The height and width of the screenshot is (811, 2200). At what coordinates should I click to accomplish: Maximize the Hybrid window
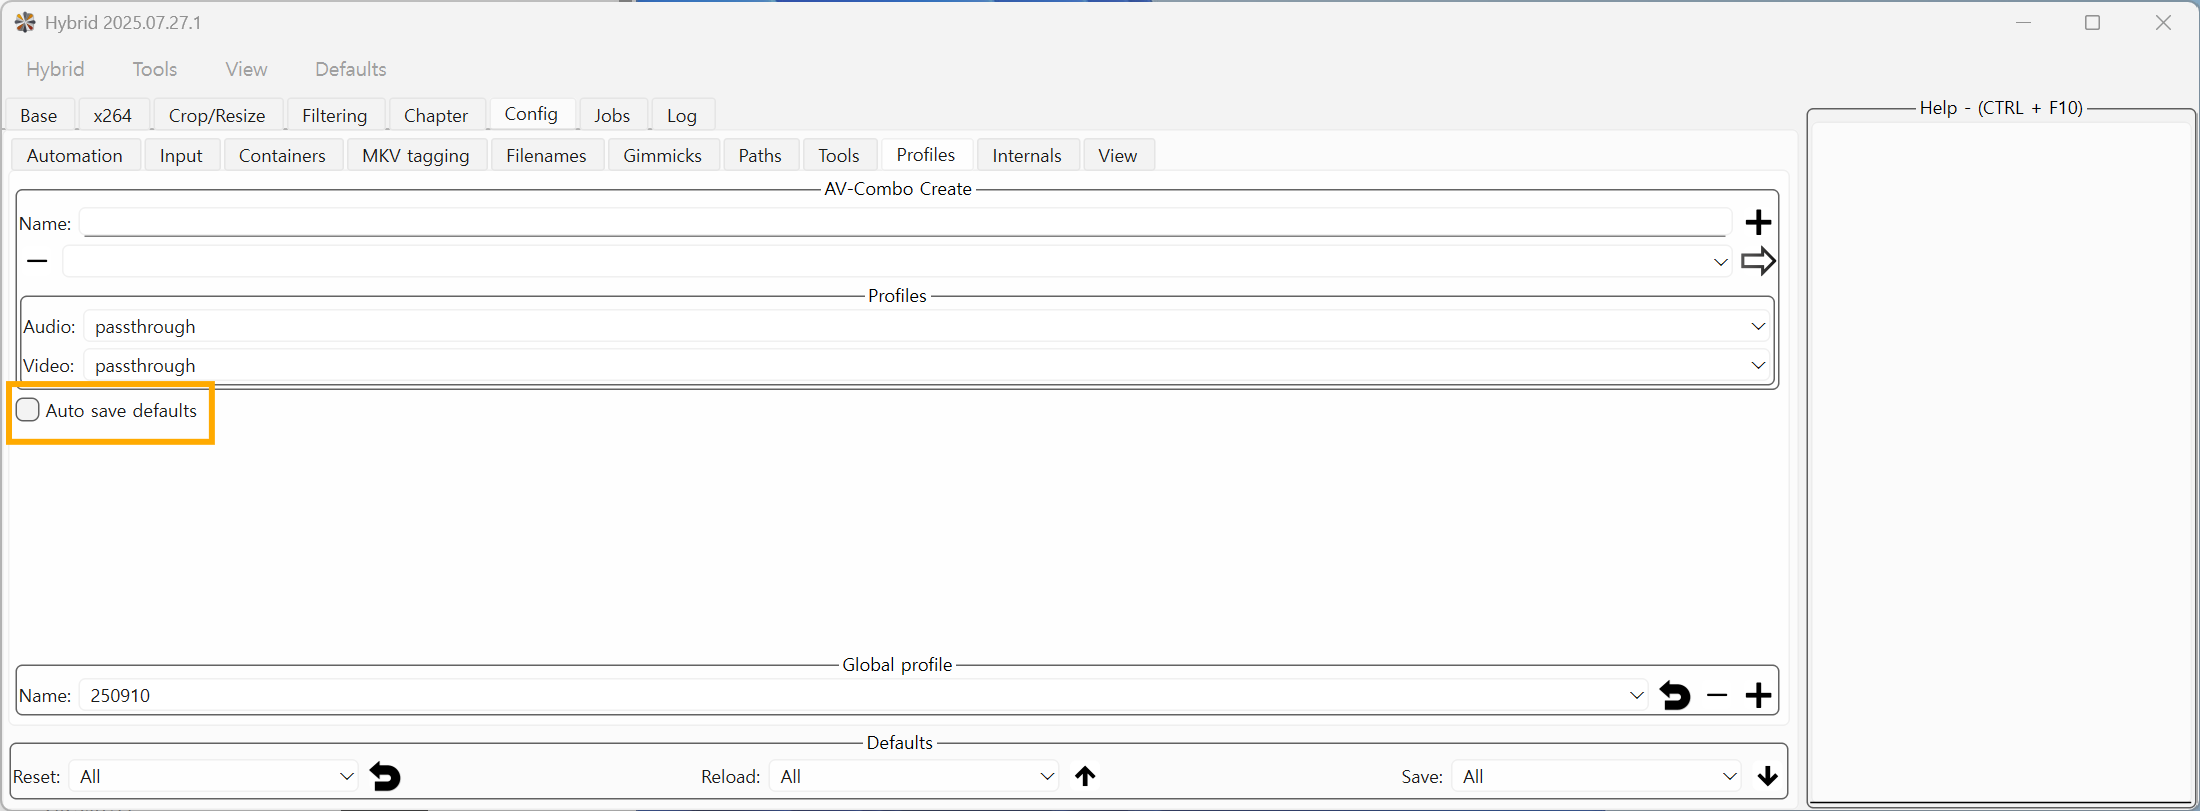(x=2092, y=22)
